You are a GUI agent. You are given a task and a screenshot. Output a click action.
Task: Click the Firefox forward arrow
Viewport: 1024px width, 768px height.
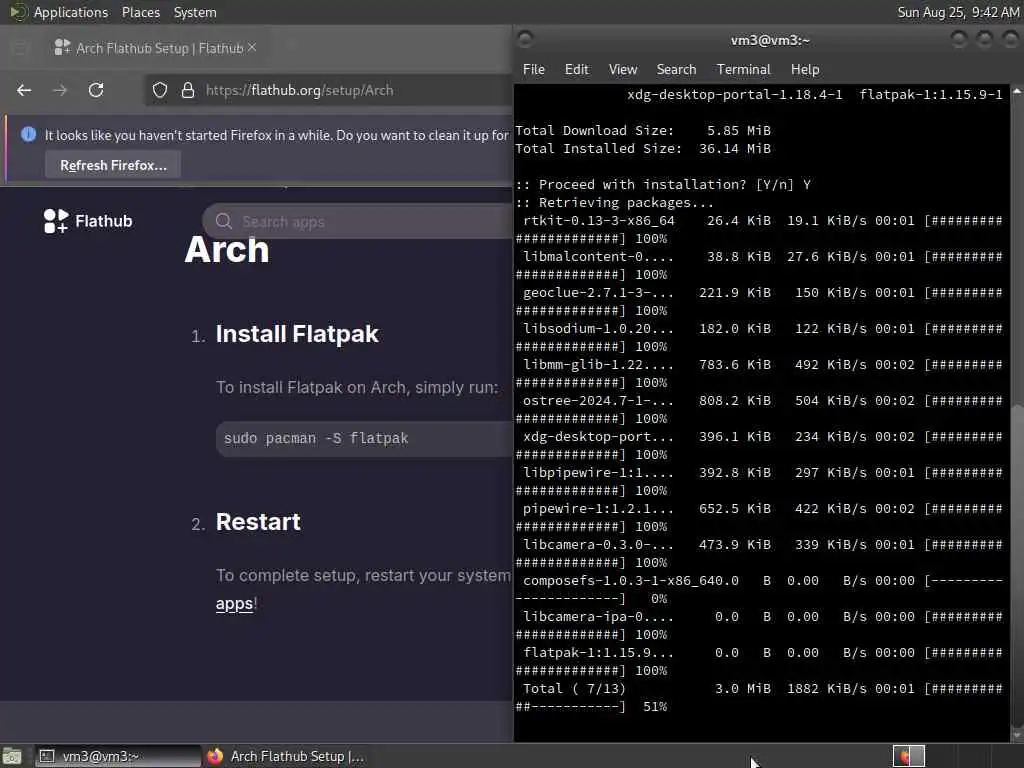[60, 90]
